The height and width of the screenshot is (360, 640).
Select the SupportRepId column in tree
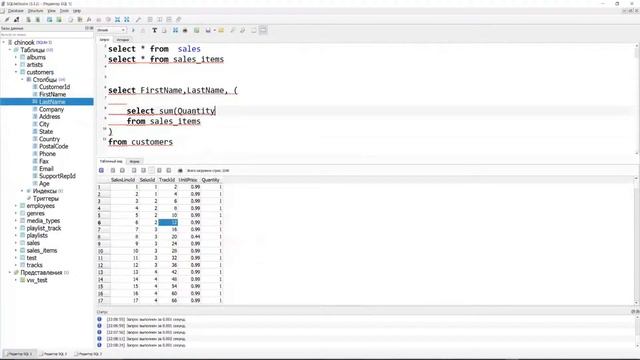coord(57,176)
